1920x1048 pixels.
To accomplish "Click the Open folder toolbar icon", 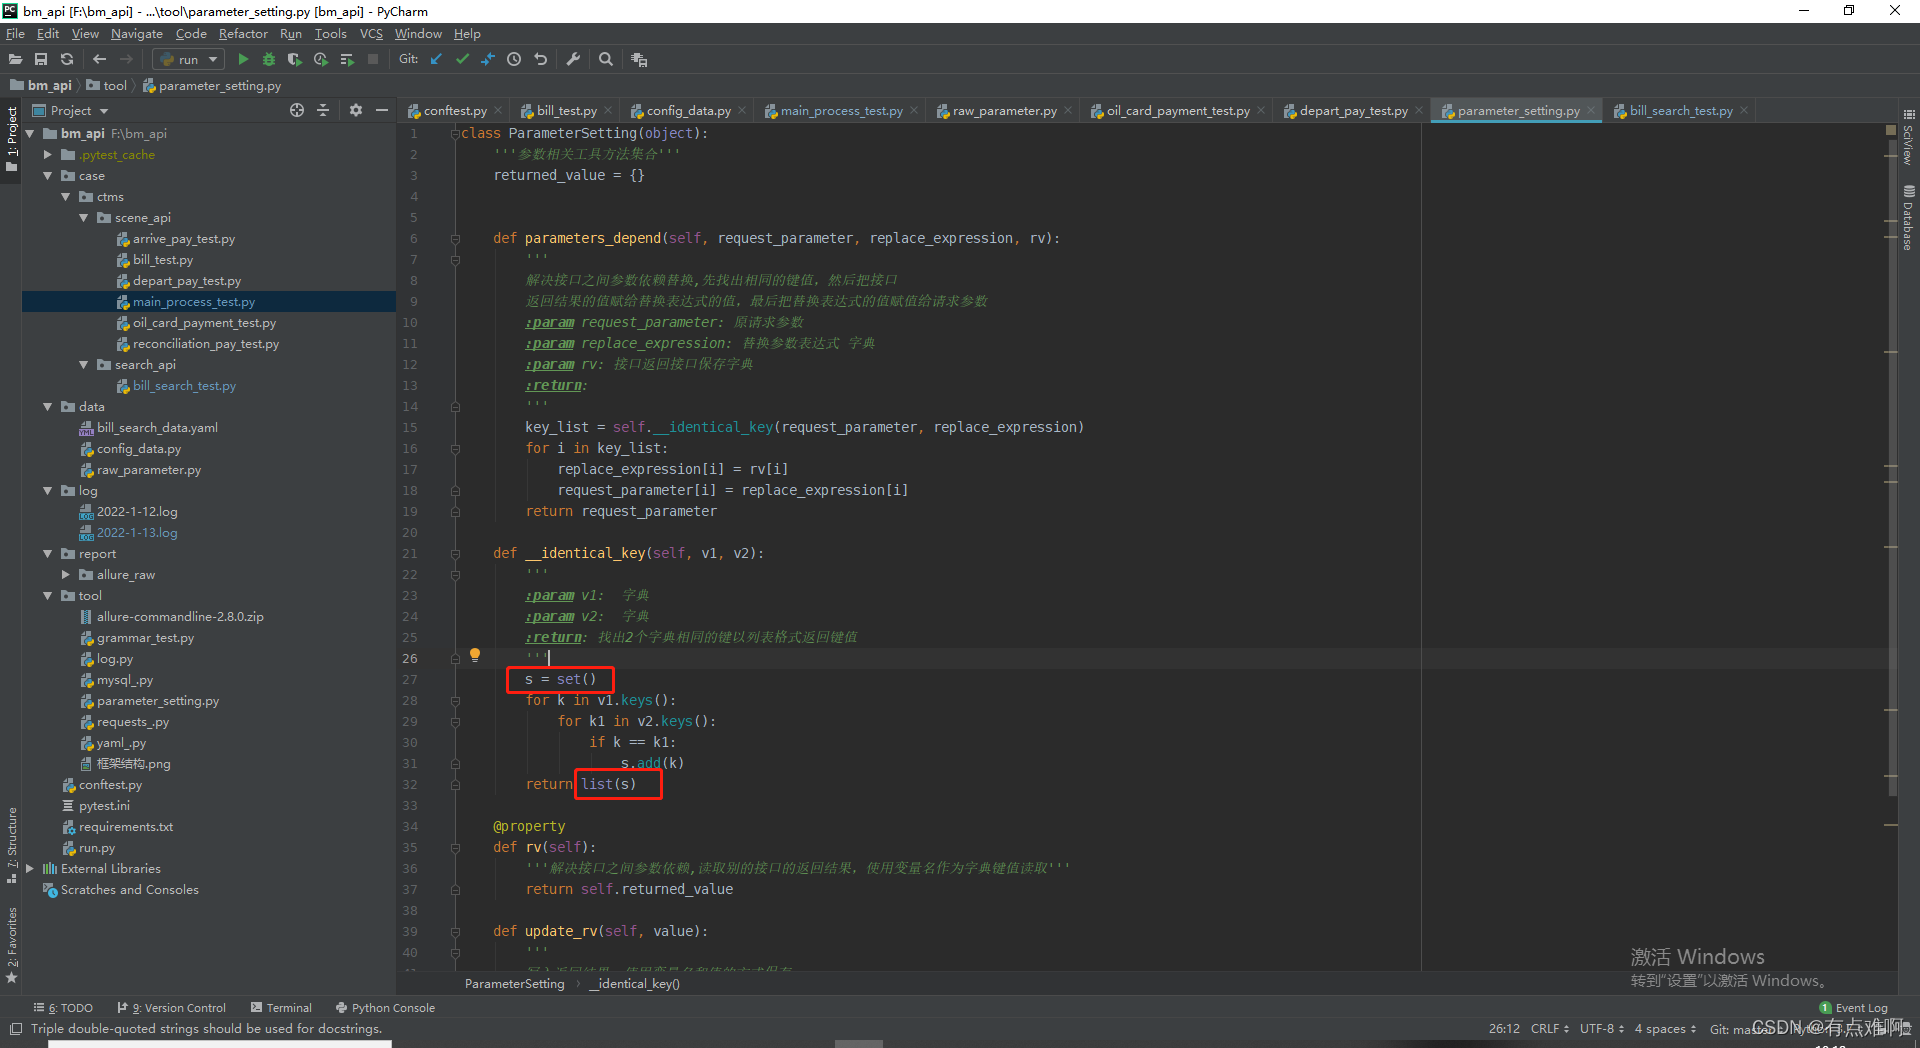I will coord(15,60).
